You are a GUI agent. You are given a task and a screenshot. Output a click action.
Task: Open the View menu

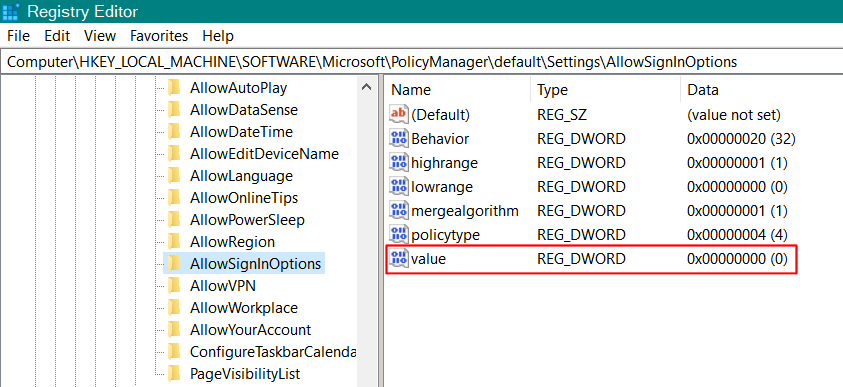coord(100,36)
